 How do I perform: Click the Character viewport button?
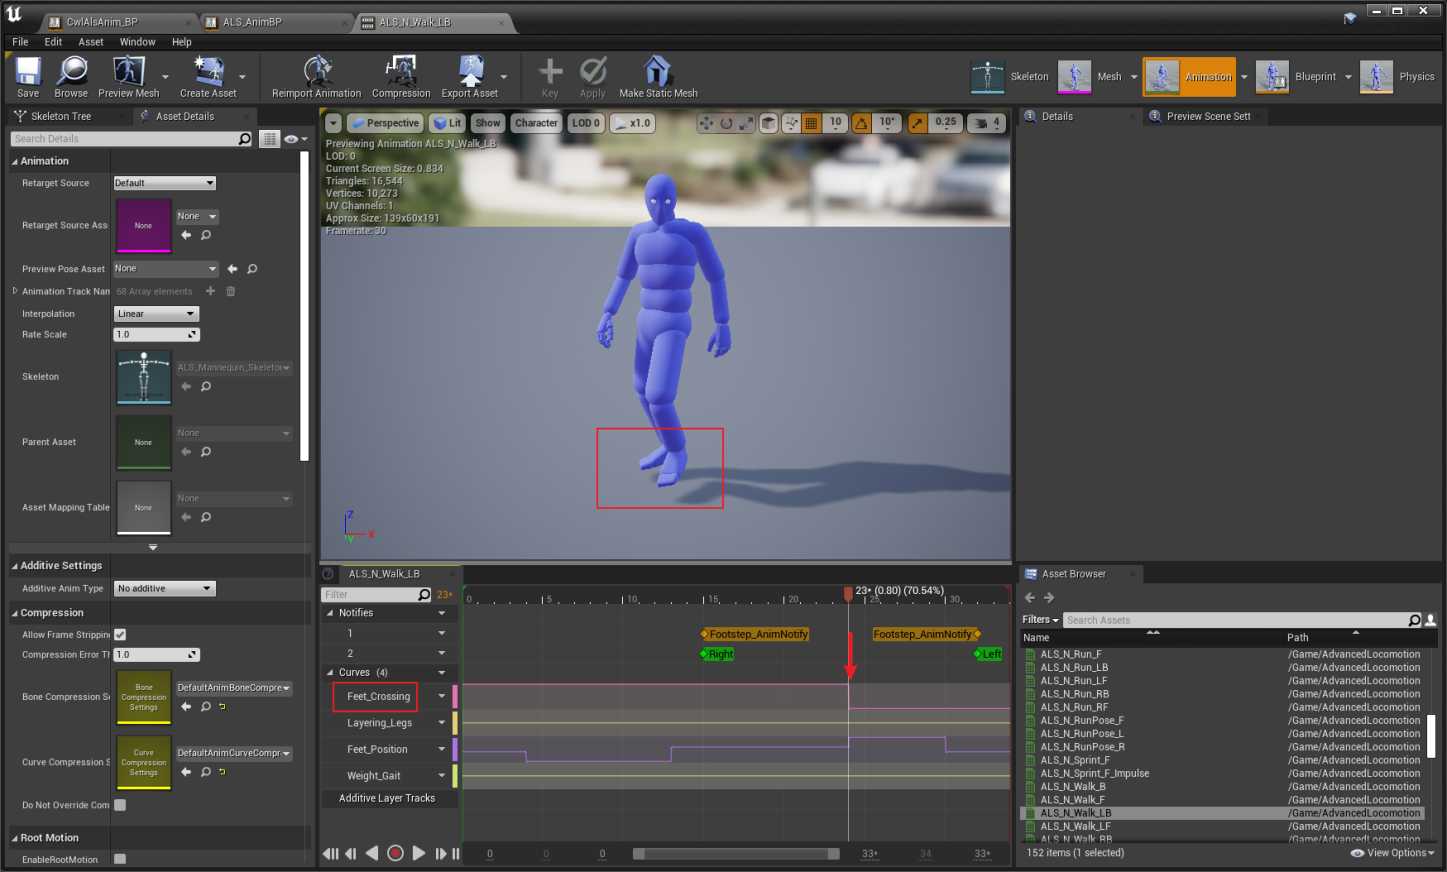(x=536, y=123)
